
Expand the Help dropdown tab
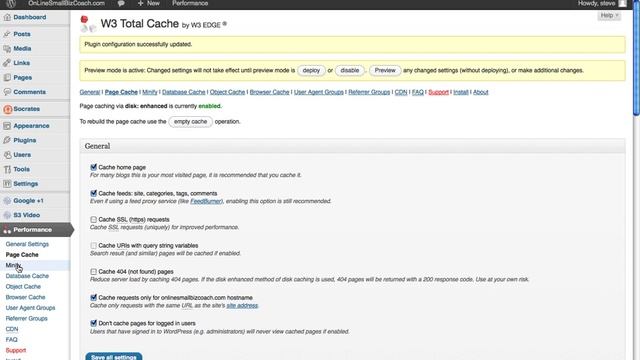609,16
